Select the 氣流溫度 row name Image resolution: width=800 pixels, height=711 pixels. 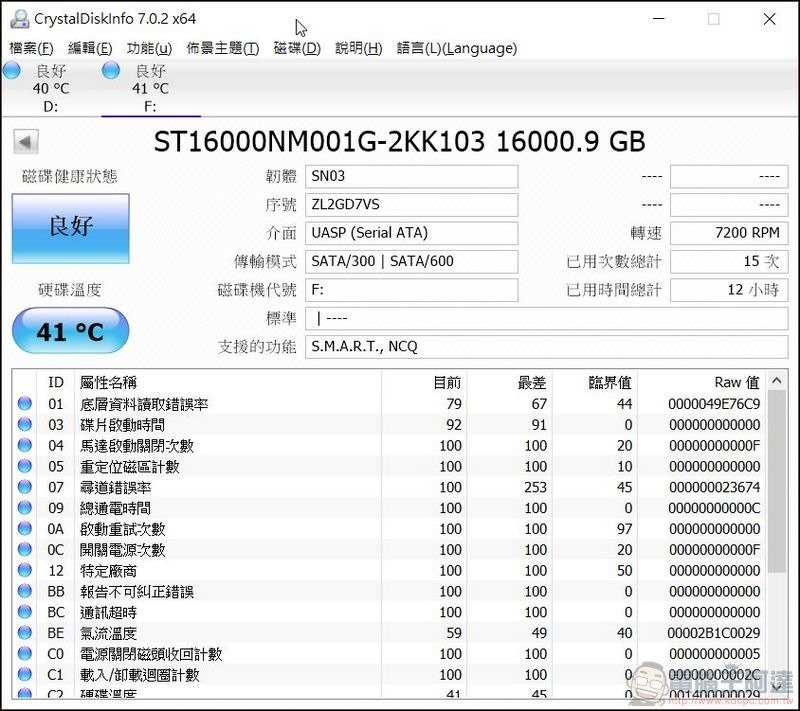108,633
